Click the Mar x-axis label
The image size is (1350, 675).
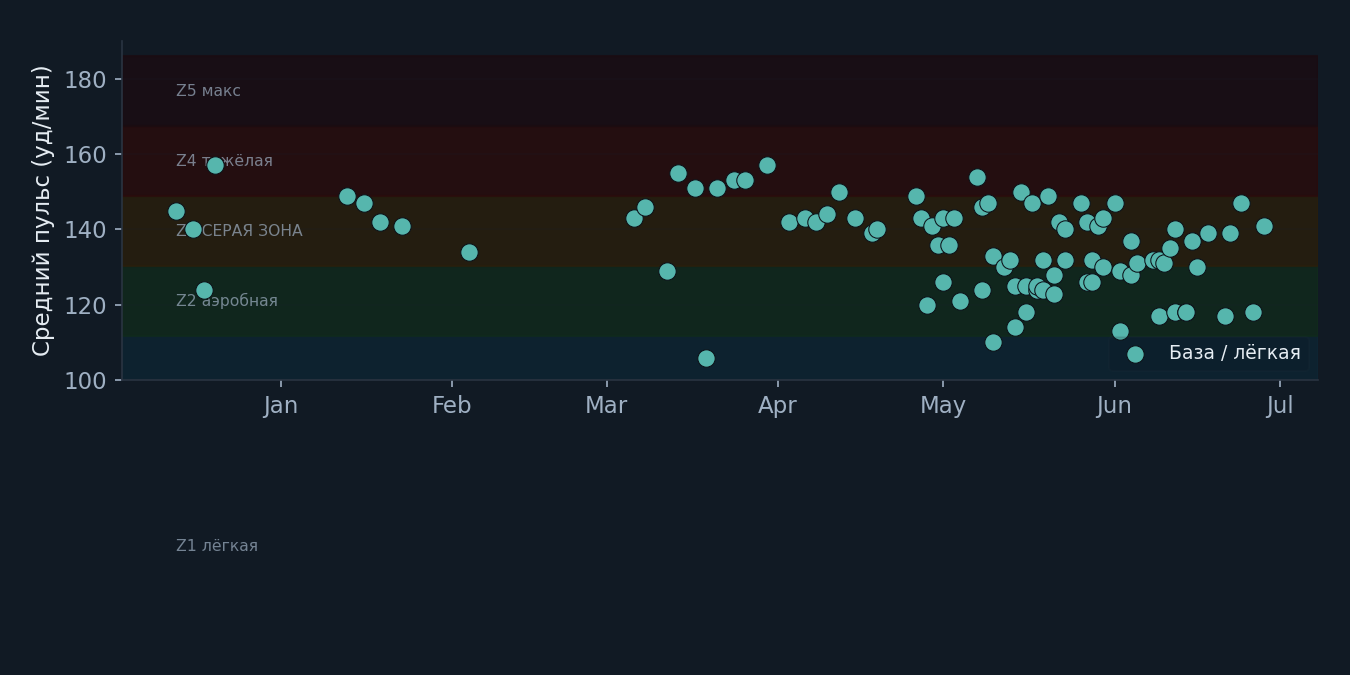pos(606,406)
